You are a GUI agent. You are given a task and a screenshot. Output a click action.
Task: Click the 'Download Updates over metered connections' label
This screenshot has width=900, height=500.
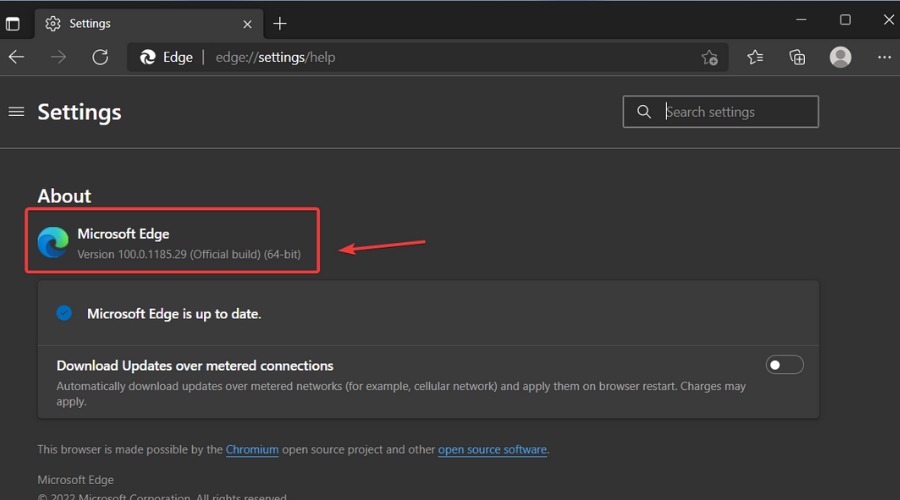point(195,366)
